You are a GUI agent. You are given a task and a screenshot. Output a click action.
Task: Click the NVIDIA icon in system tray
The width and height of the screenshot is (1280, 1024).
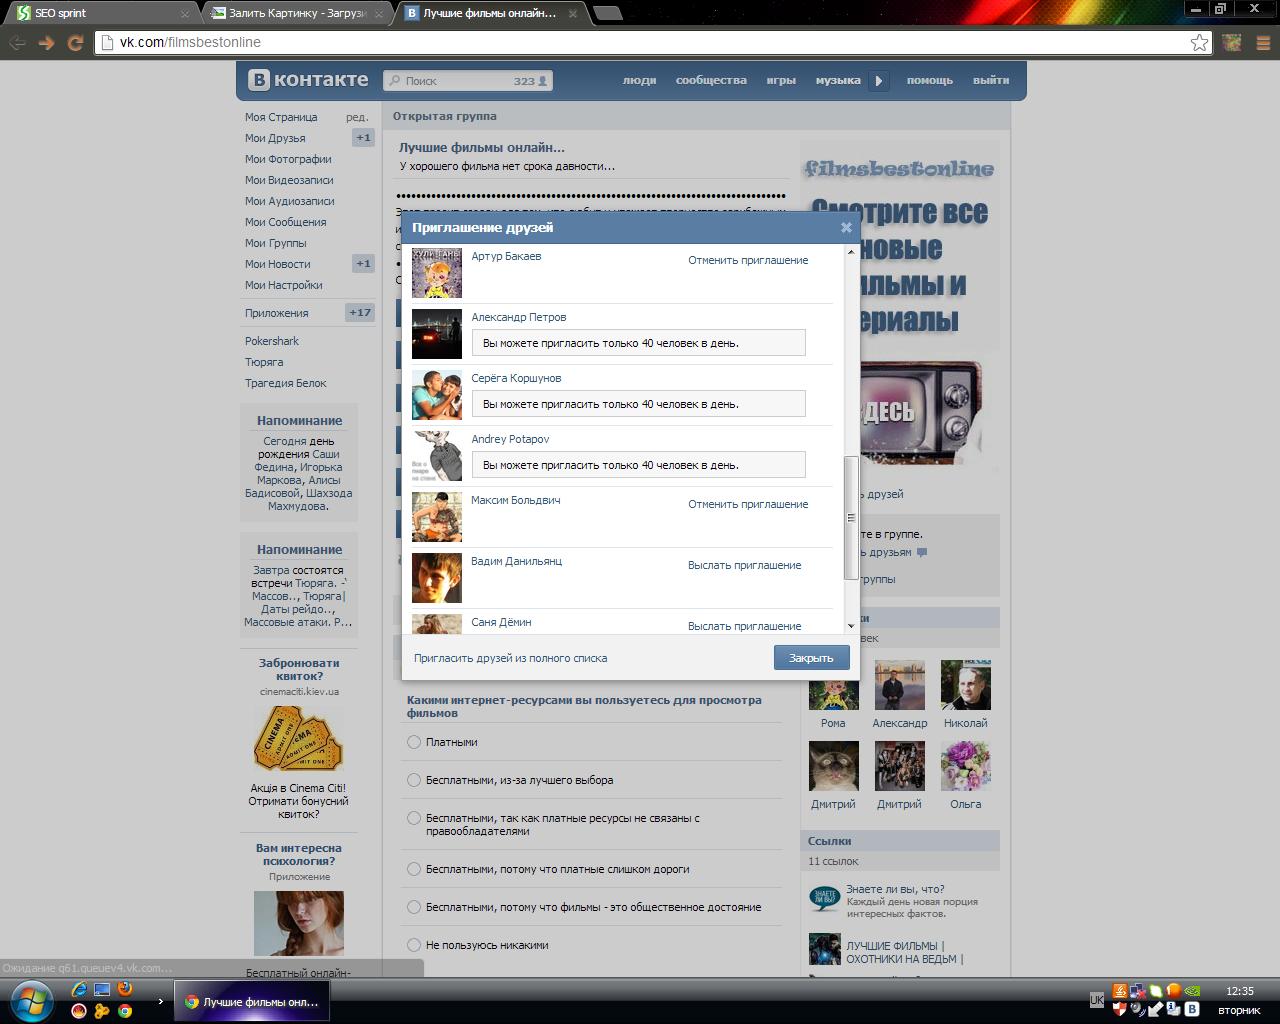[1192, 991]
